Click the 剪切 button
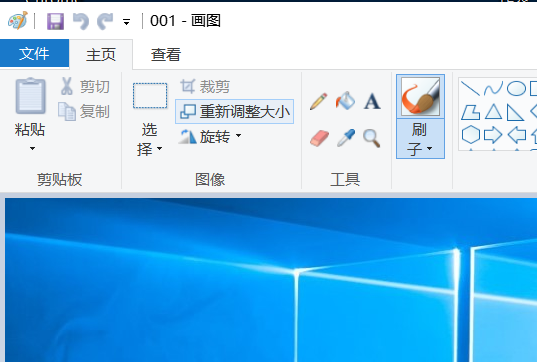Image resolution: width=537 pixels, height=362 pixels. pyautogui.click(x=85, y=86)
